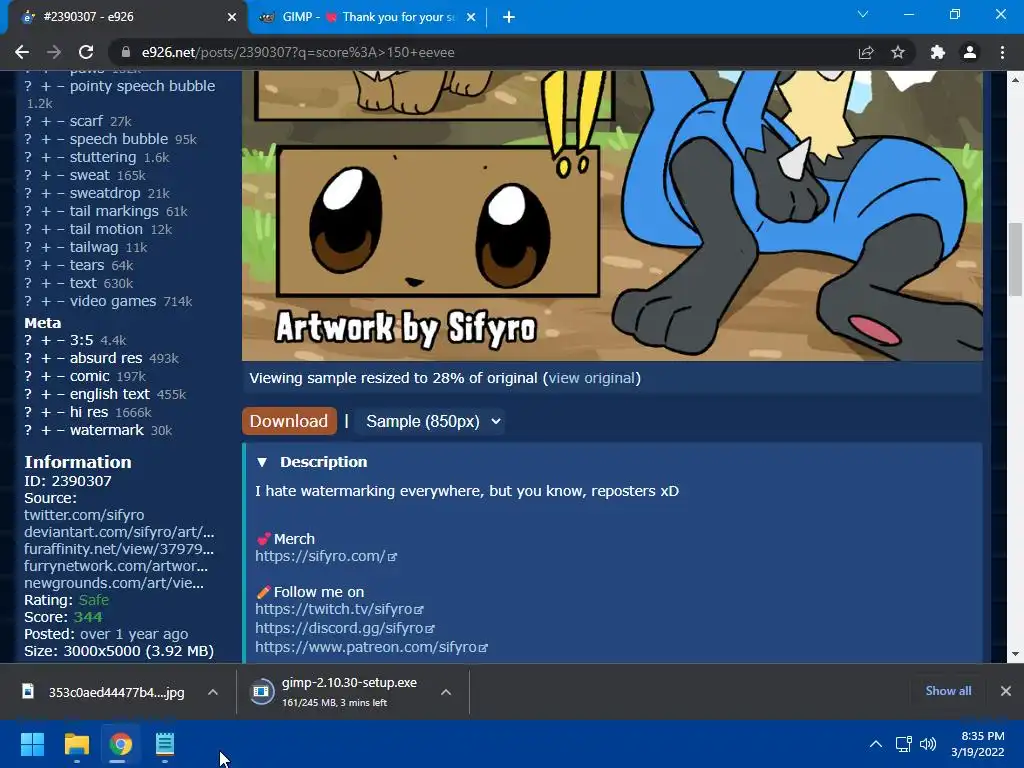Click the question mark next to 3:5 tag

click(x=28, y=341)
